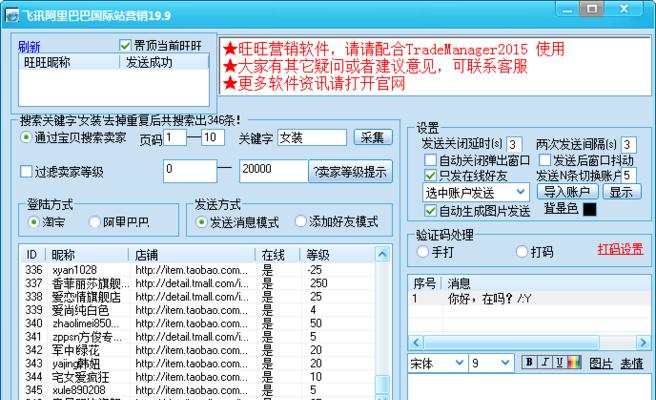Viewport: 656px width, 400px height.
Task: Click start page number field
Action: pyautogui.click(x=174, y=138)
